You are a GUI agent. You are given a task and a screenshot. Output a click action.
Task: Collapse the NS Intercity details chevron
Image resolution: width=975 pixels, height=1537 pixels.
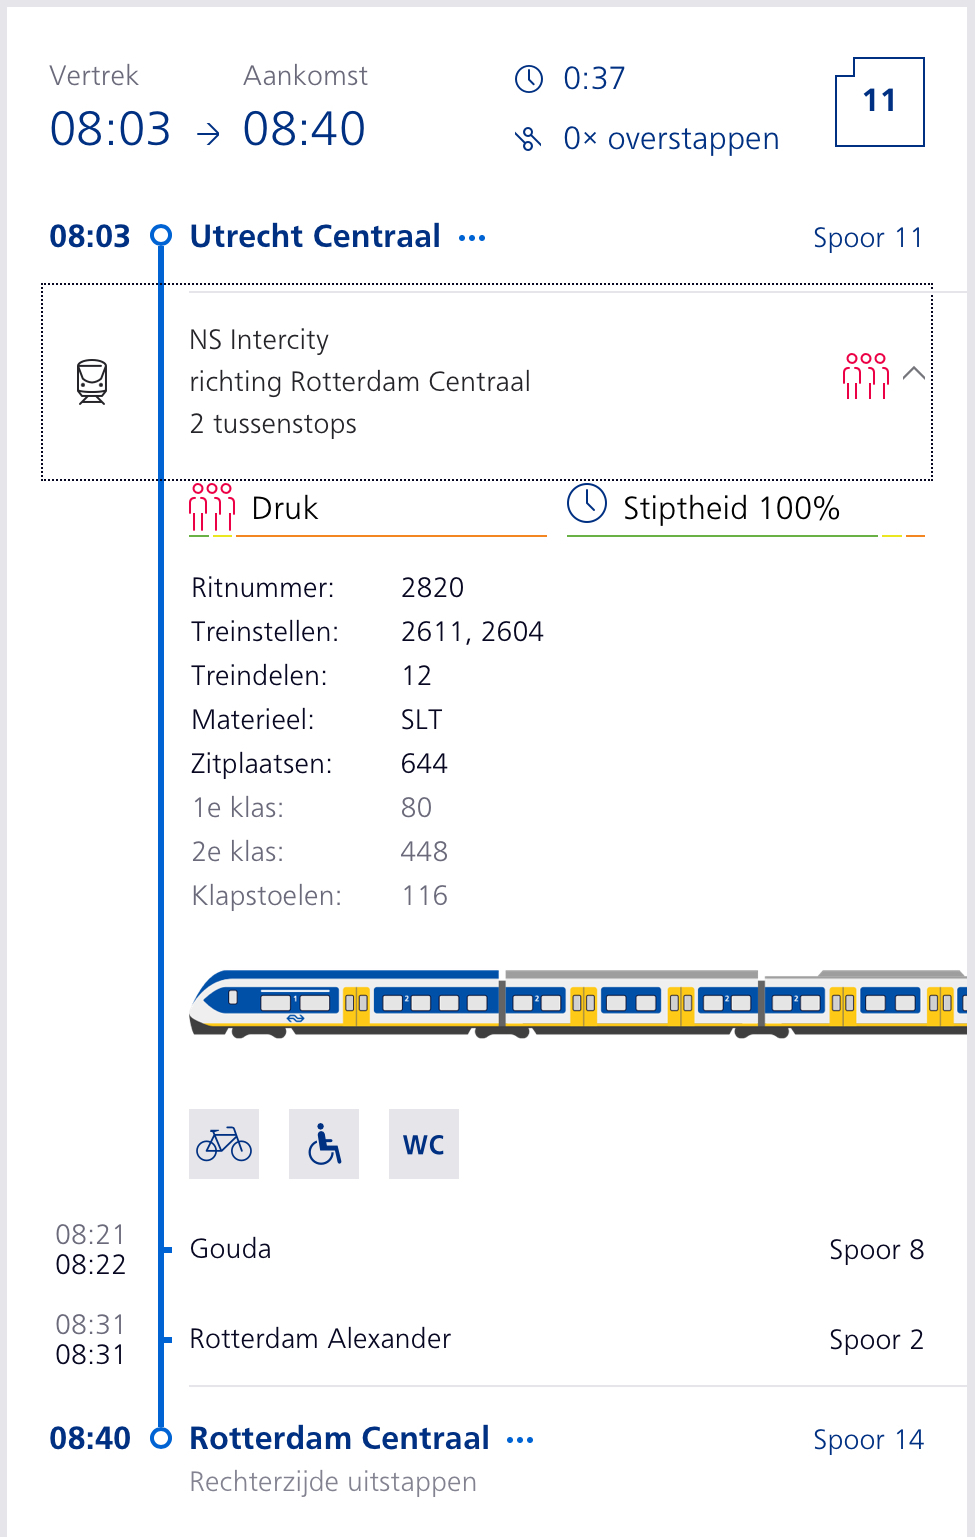[x=913, y=373]
